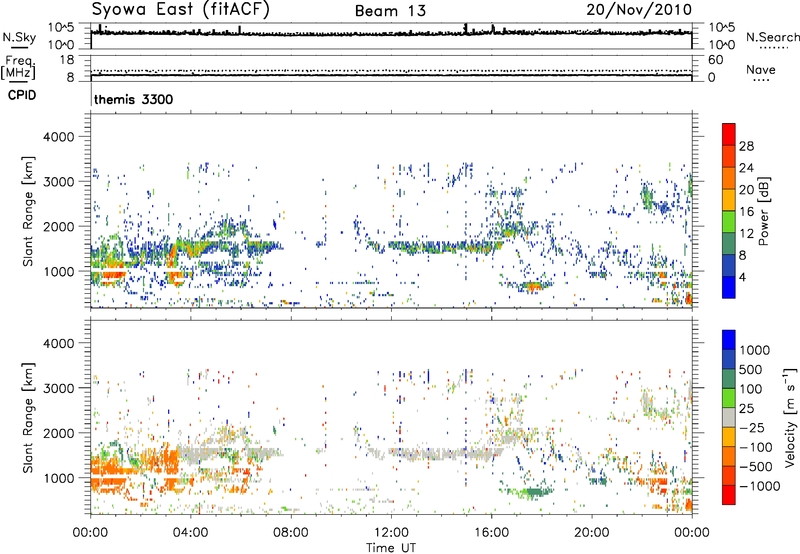Click the 'N.Search' legend label
Image resolution: width=800 pixels, height=554 pixels.
pyautogui.click(x=772, y=37)
